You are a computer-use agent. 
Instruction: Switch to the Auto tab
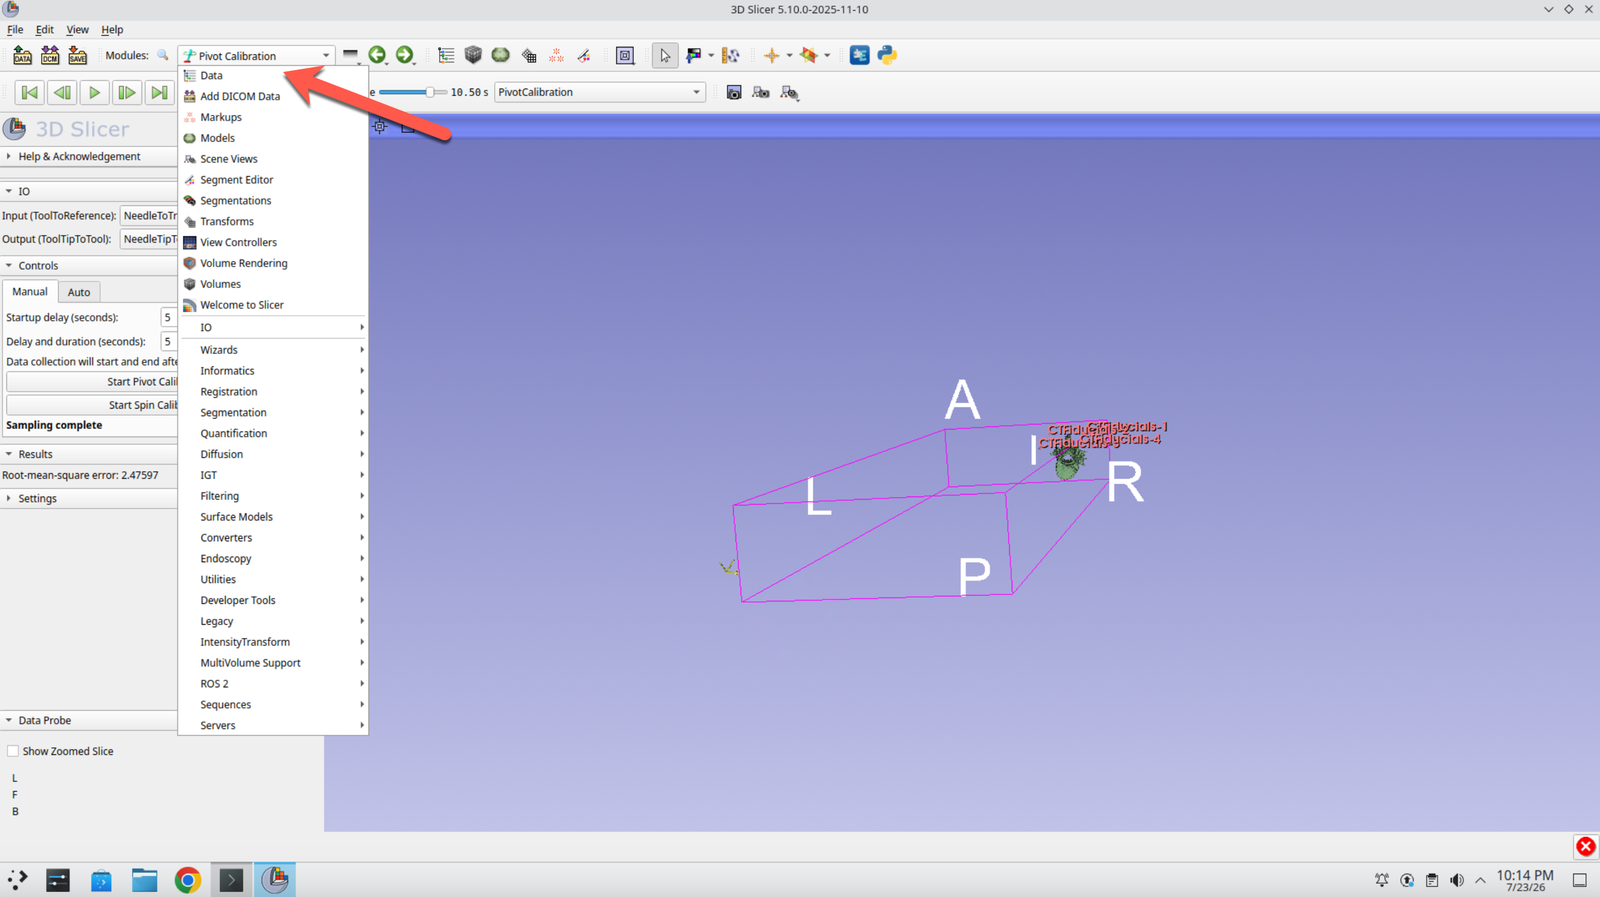click(79, 292)
